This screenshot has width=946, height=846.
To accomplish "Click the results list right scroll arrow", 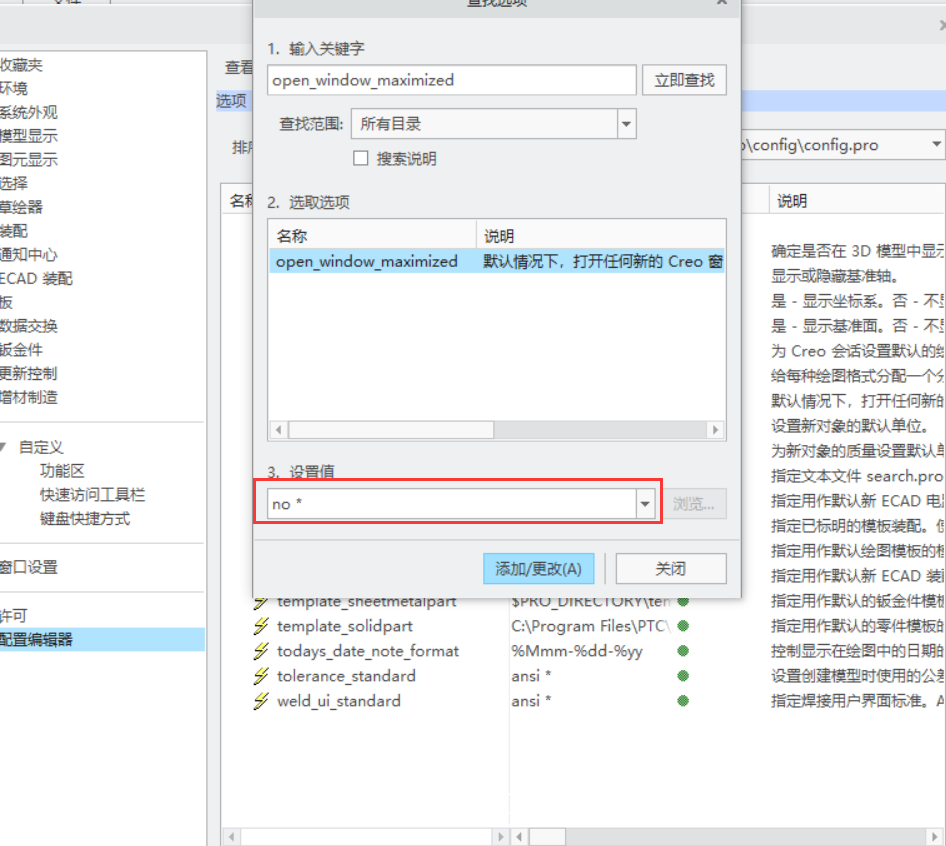I will (716, 430).
